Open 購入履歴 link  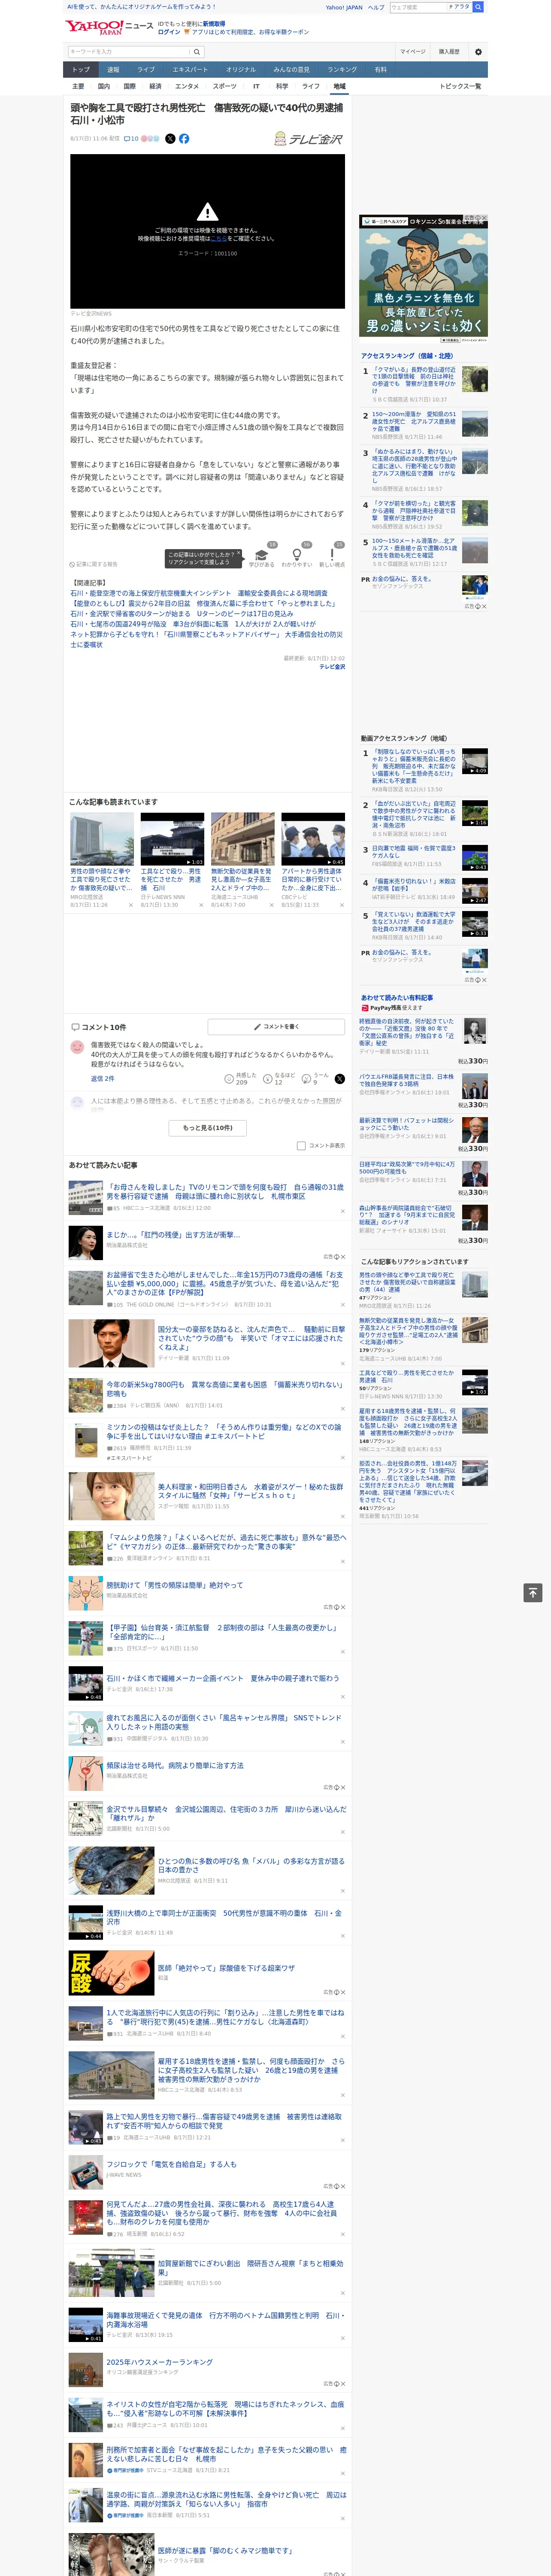(x=449, y=51)
